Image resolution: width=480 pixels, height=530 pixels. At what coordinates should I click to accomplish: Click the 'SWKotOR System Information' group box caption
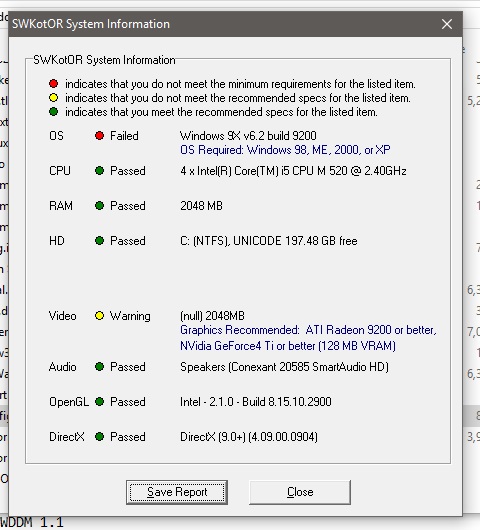[104, 60]
